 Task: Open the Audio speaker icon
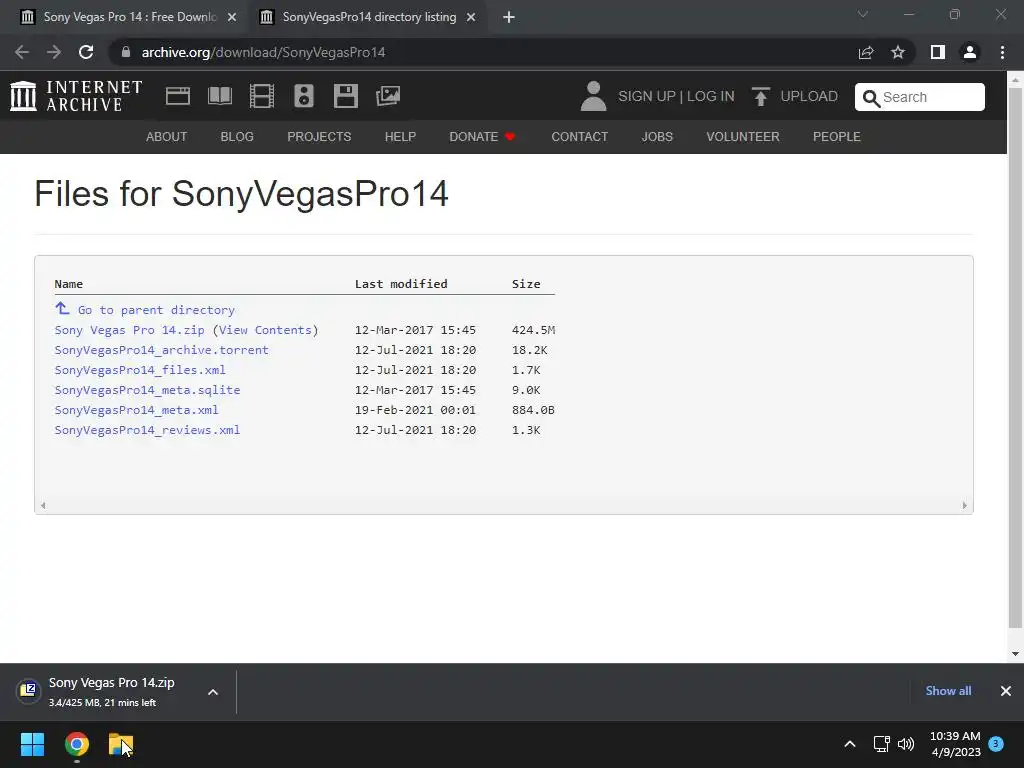click(304, 96)
